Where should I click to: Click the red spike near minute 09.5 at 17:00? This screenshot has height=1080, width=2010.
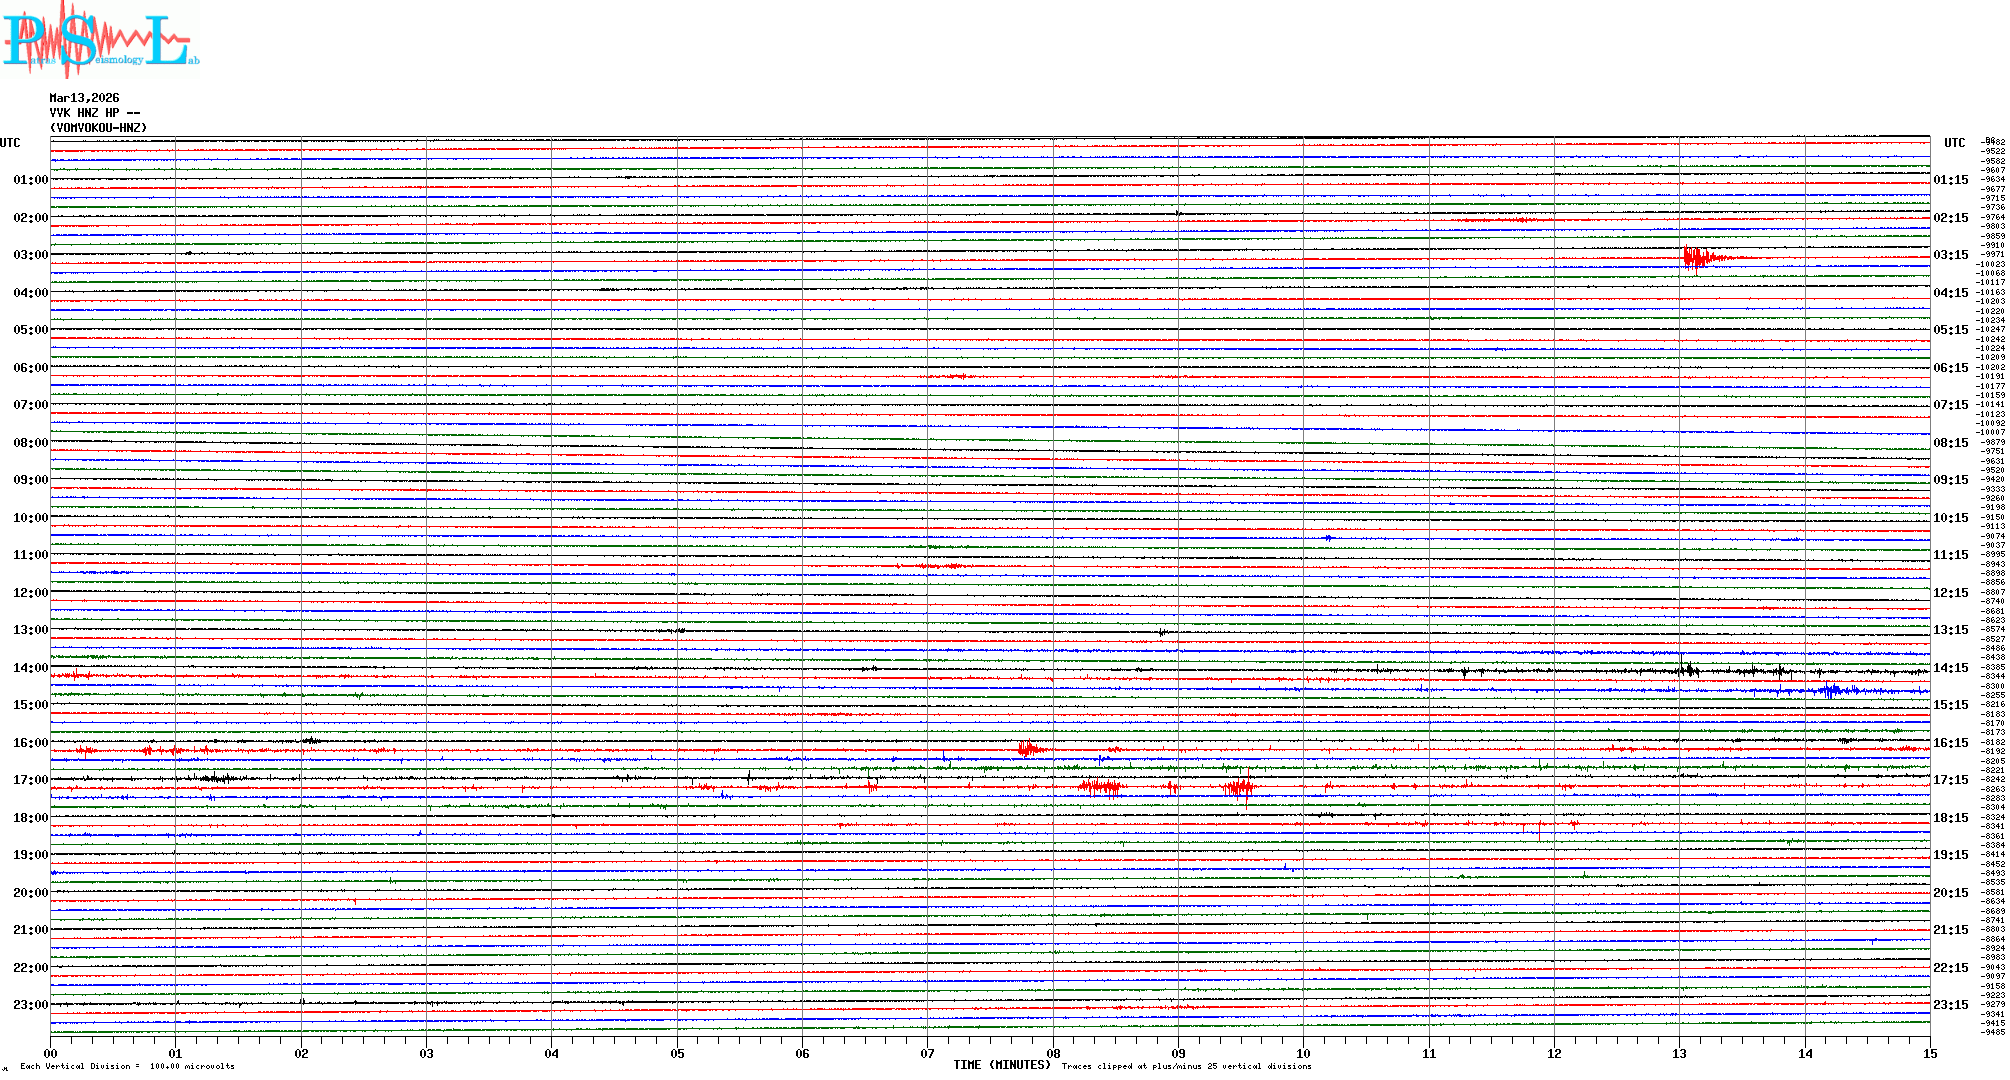coord(1241,787)
